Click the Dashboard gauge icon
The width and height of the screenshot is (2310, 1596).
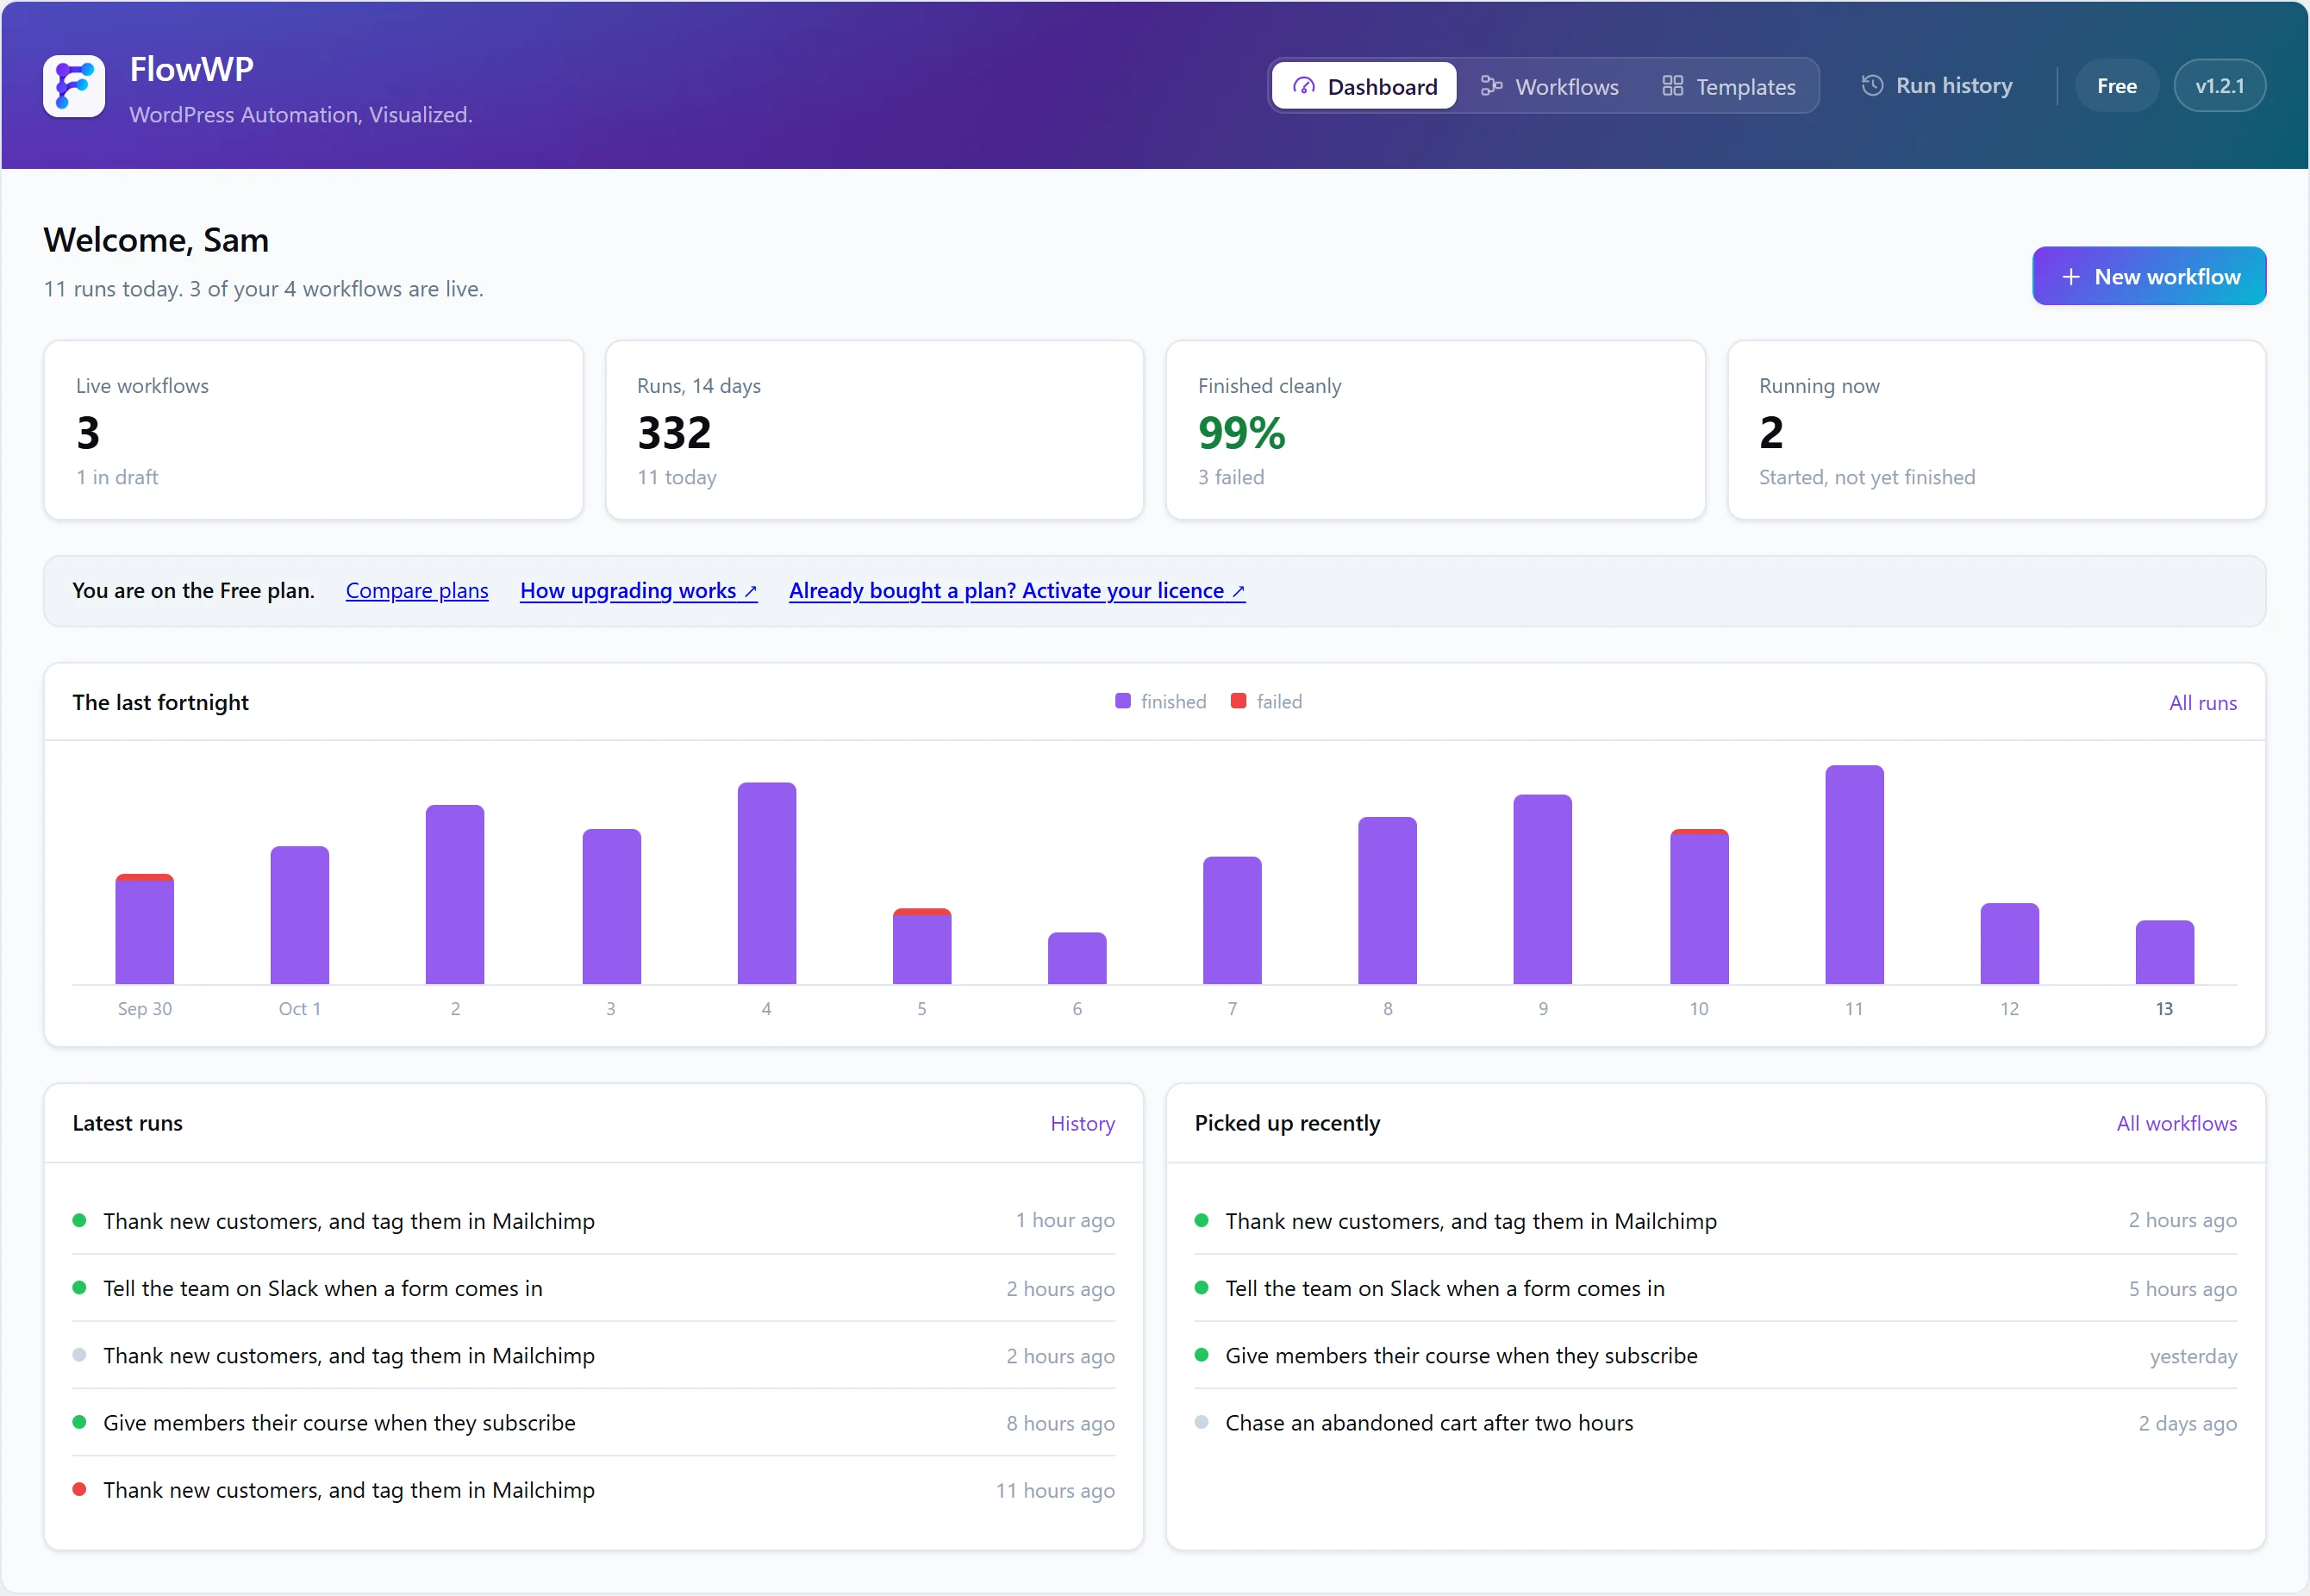[1303, 86]
